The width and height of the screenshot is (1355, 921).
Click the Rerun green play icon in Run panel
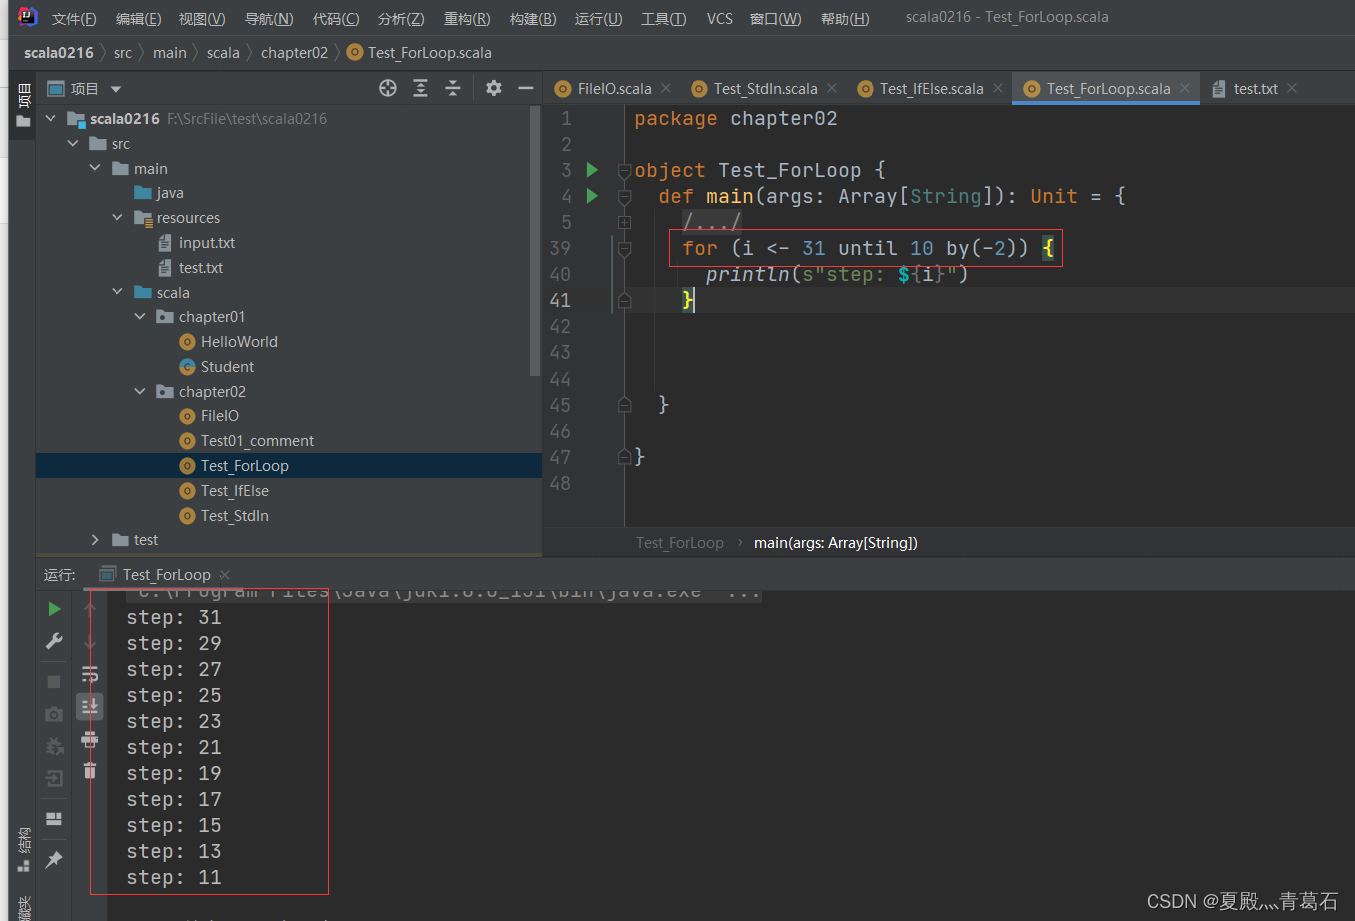tap(54, 609)
